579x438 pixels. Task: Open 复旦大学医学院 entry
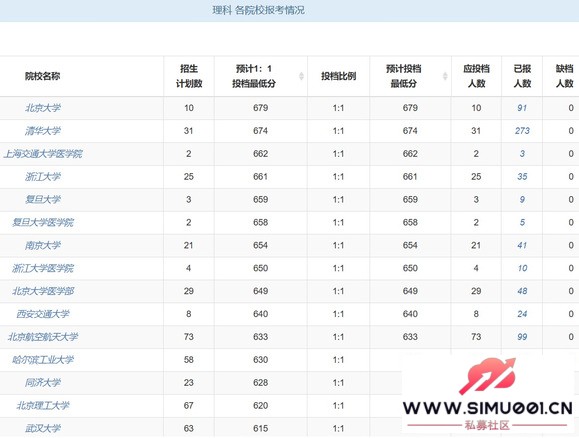pyautogui.click(x=43, y=222)
